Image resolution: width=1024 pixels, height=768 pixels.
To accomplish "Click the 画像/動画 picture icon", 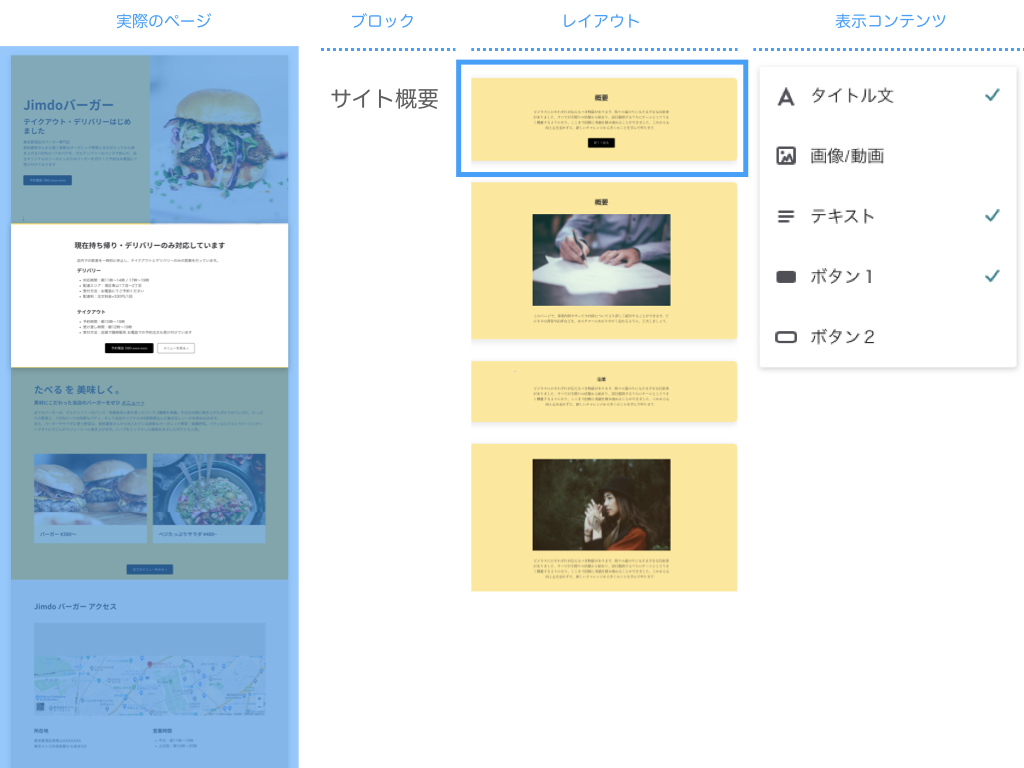I will (x=786, y=156).
